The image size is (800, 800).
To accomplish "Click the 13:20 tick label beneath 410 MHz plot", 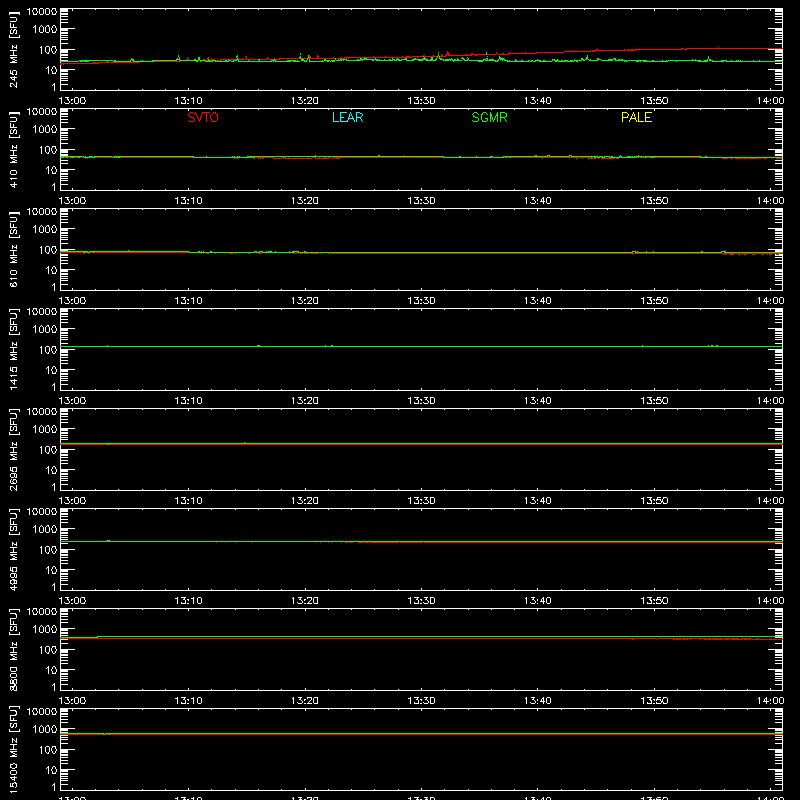I will [x=305, y=201].
